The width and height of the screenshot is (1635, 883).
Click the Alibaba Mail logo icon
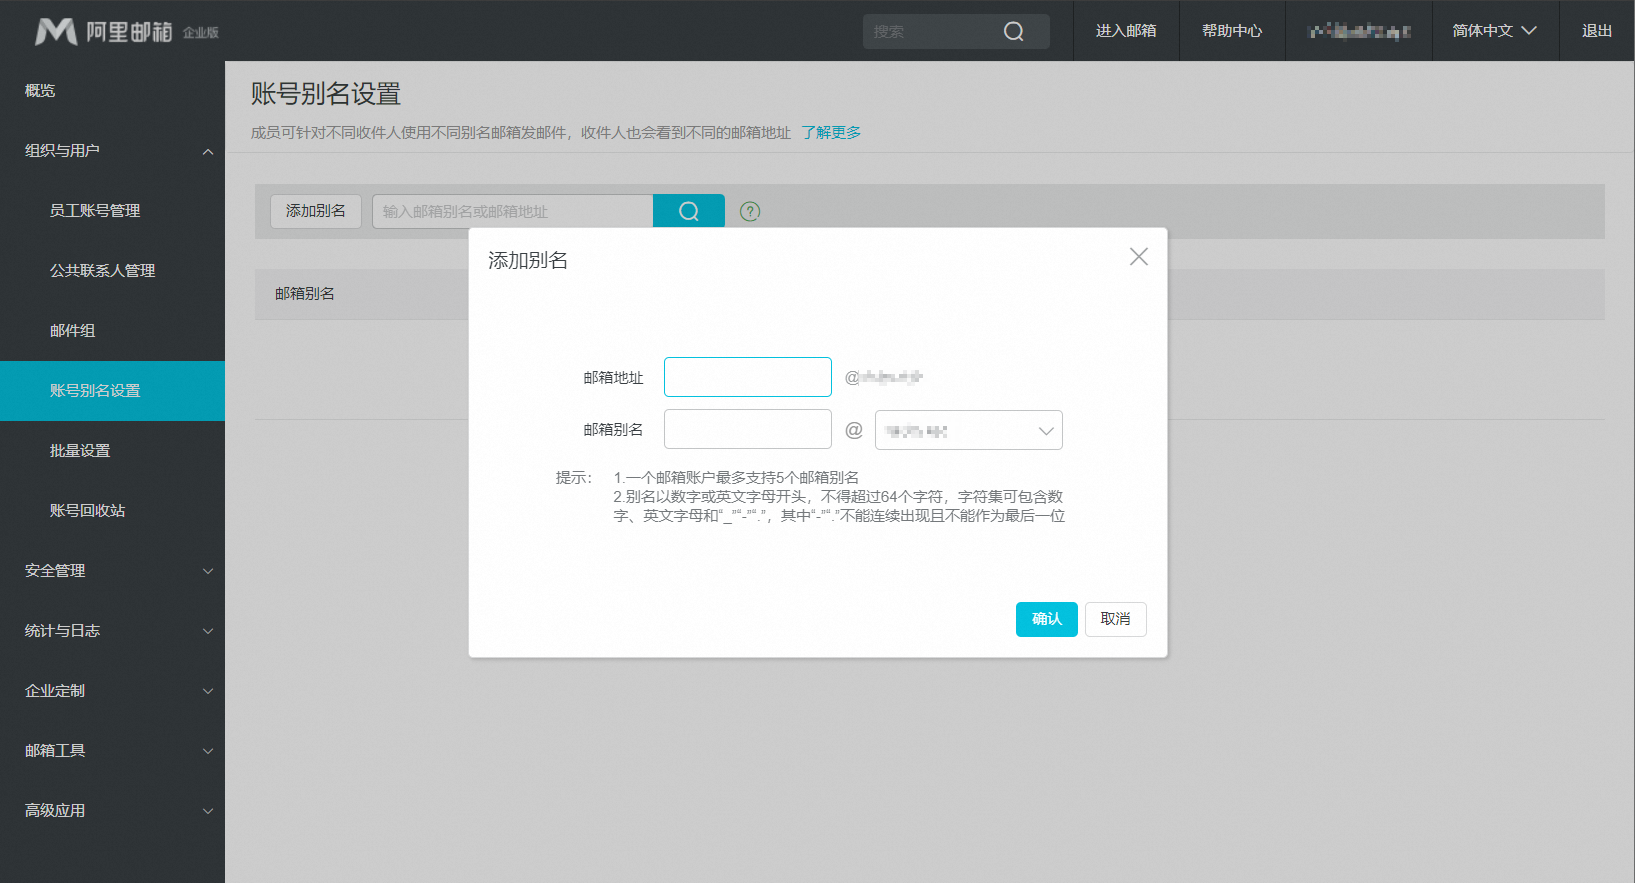(x=56, y=32)
